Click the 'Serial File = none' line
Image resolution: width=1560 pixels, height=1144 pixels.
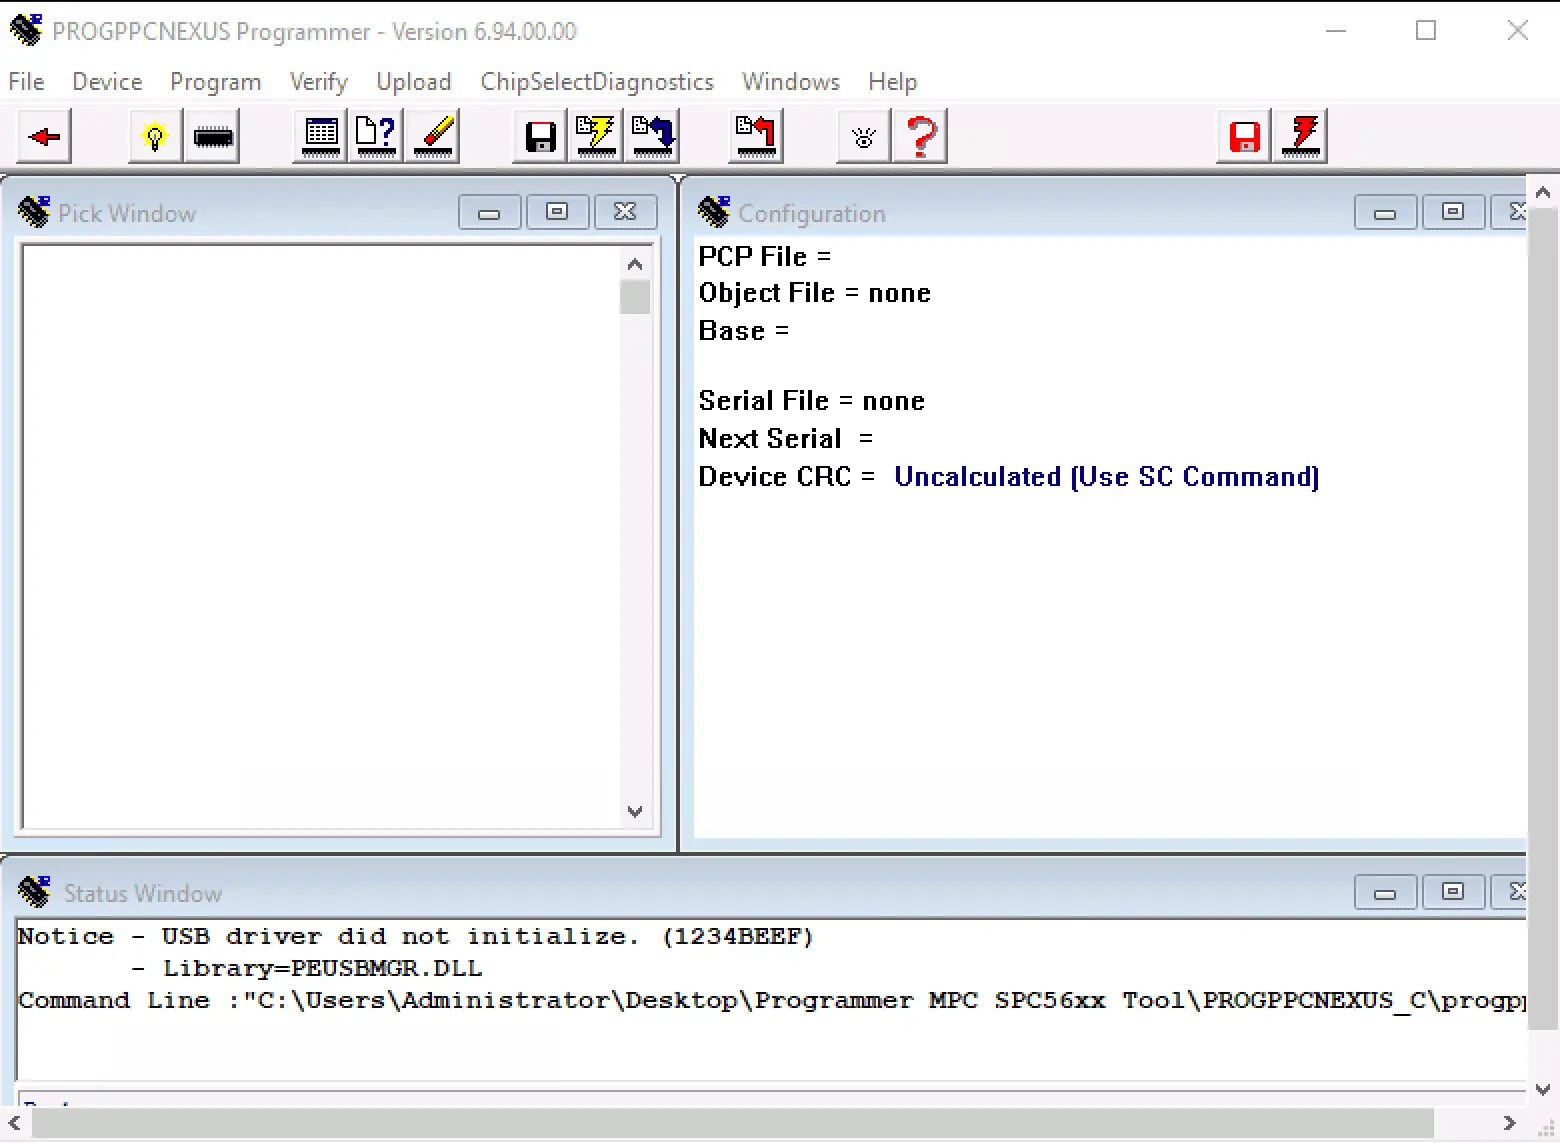812,401
